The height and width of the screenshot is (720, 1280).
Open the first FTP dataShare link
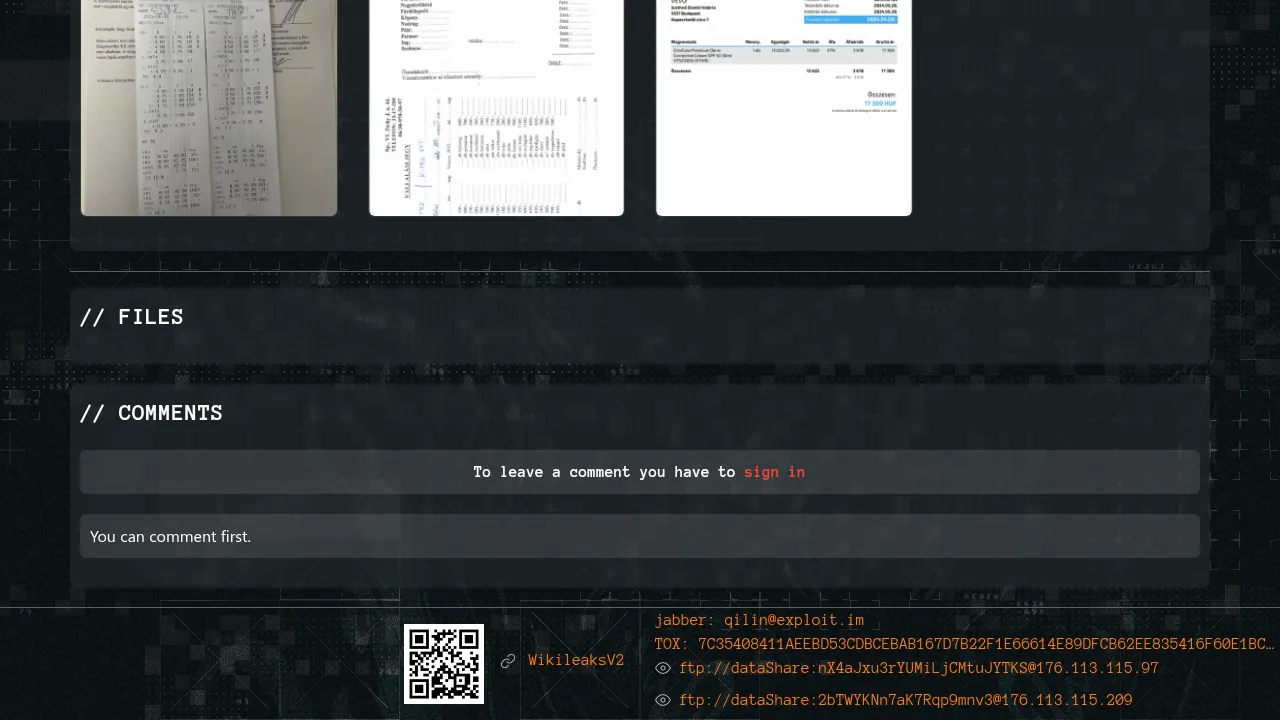coord(918,669)
